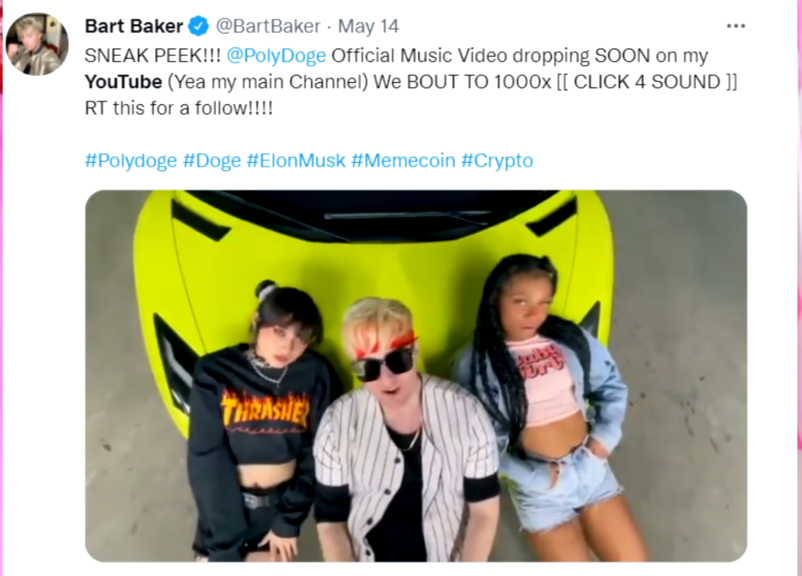Click the blue verified badge icon
Viewport: 802px width, 576px height.
[198, 26]
